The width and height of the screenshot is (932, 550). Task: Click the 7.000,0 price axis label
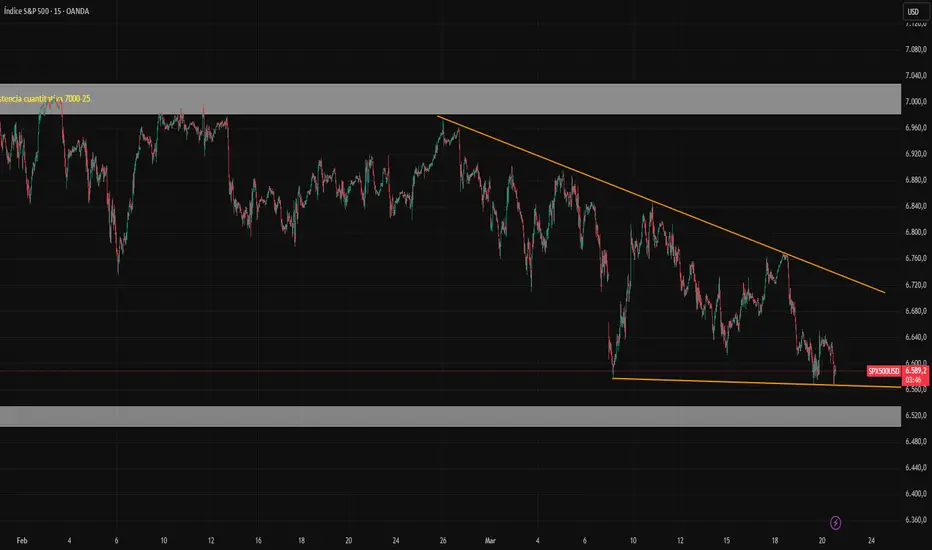(915, 102)
